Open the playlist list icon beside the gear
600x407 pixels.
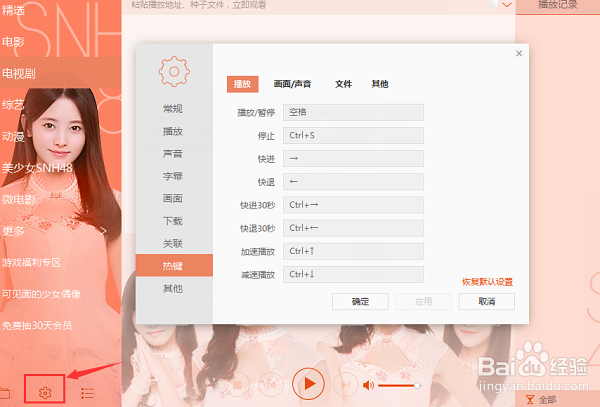88,393
